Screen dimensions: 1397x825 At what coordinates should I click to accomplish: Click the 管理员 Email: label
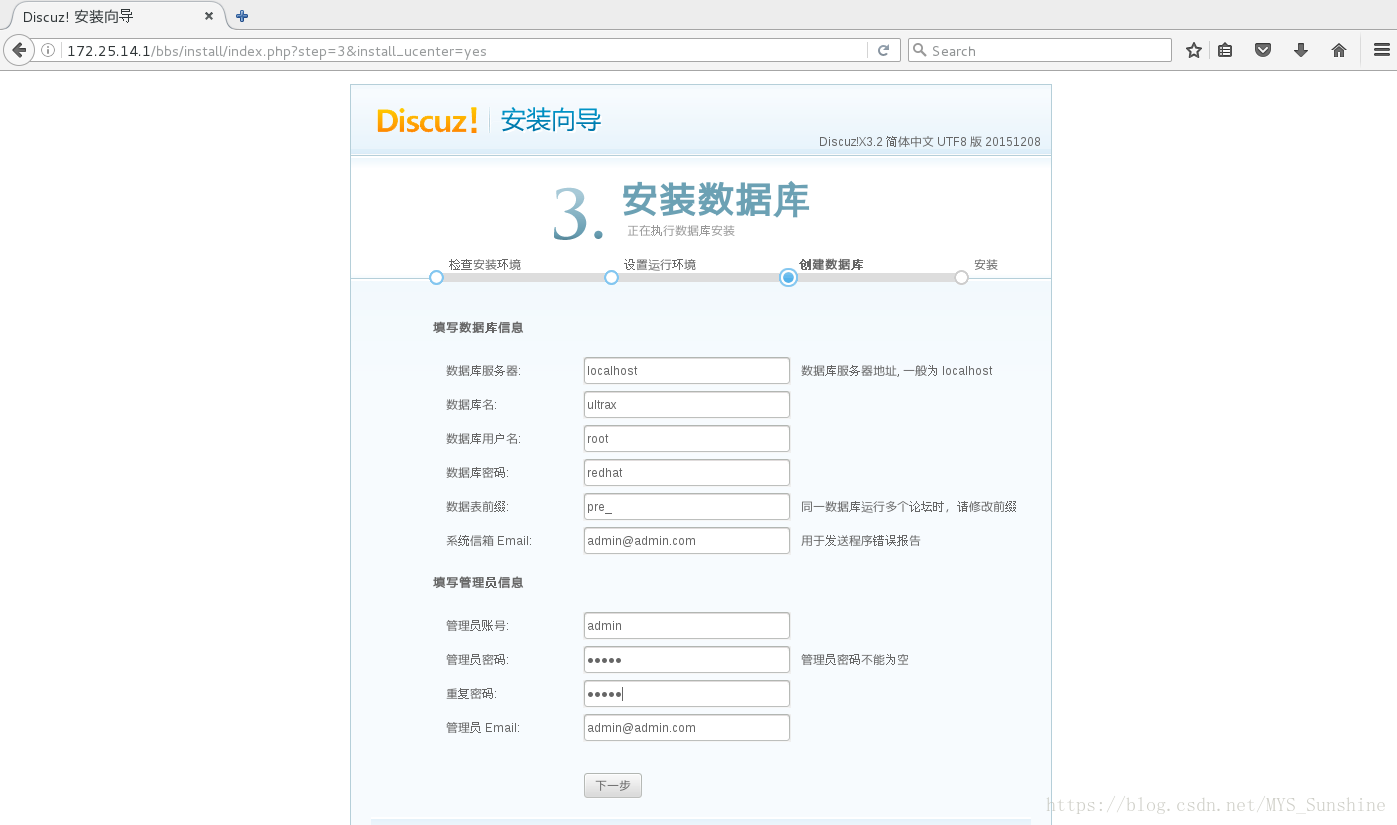[x=483, y=727]
